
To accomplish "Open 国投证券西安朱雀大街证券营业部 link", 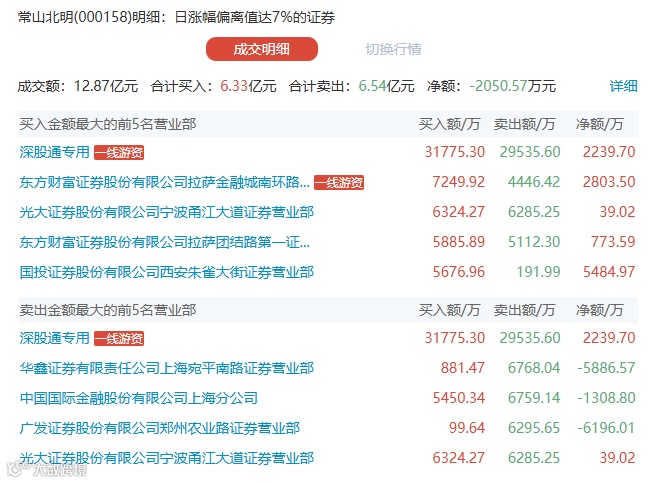I will 167,272.
